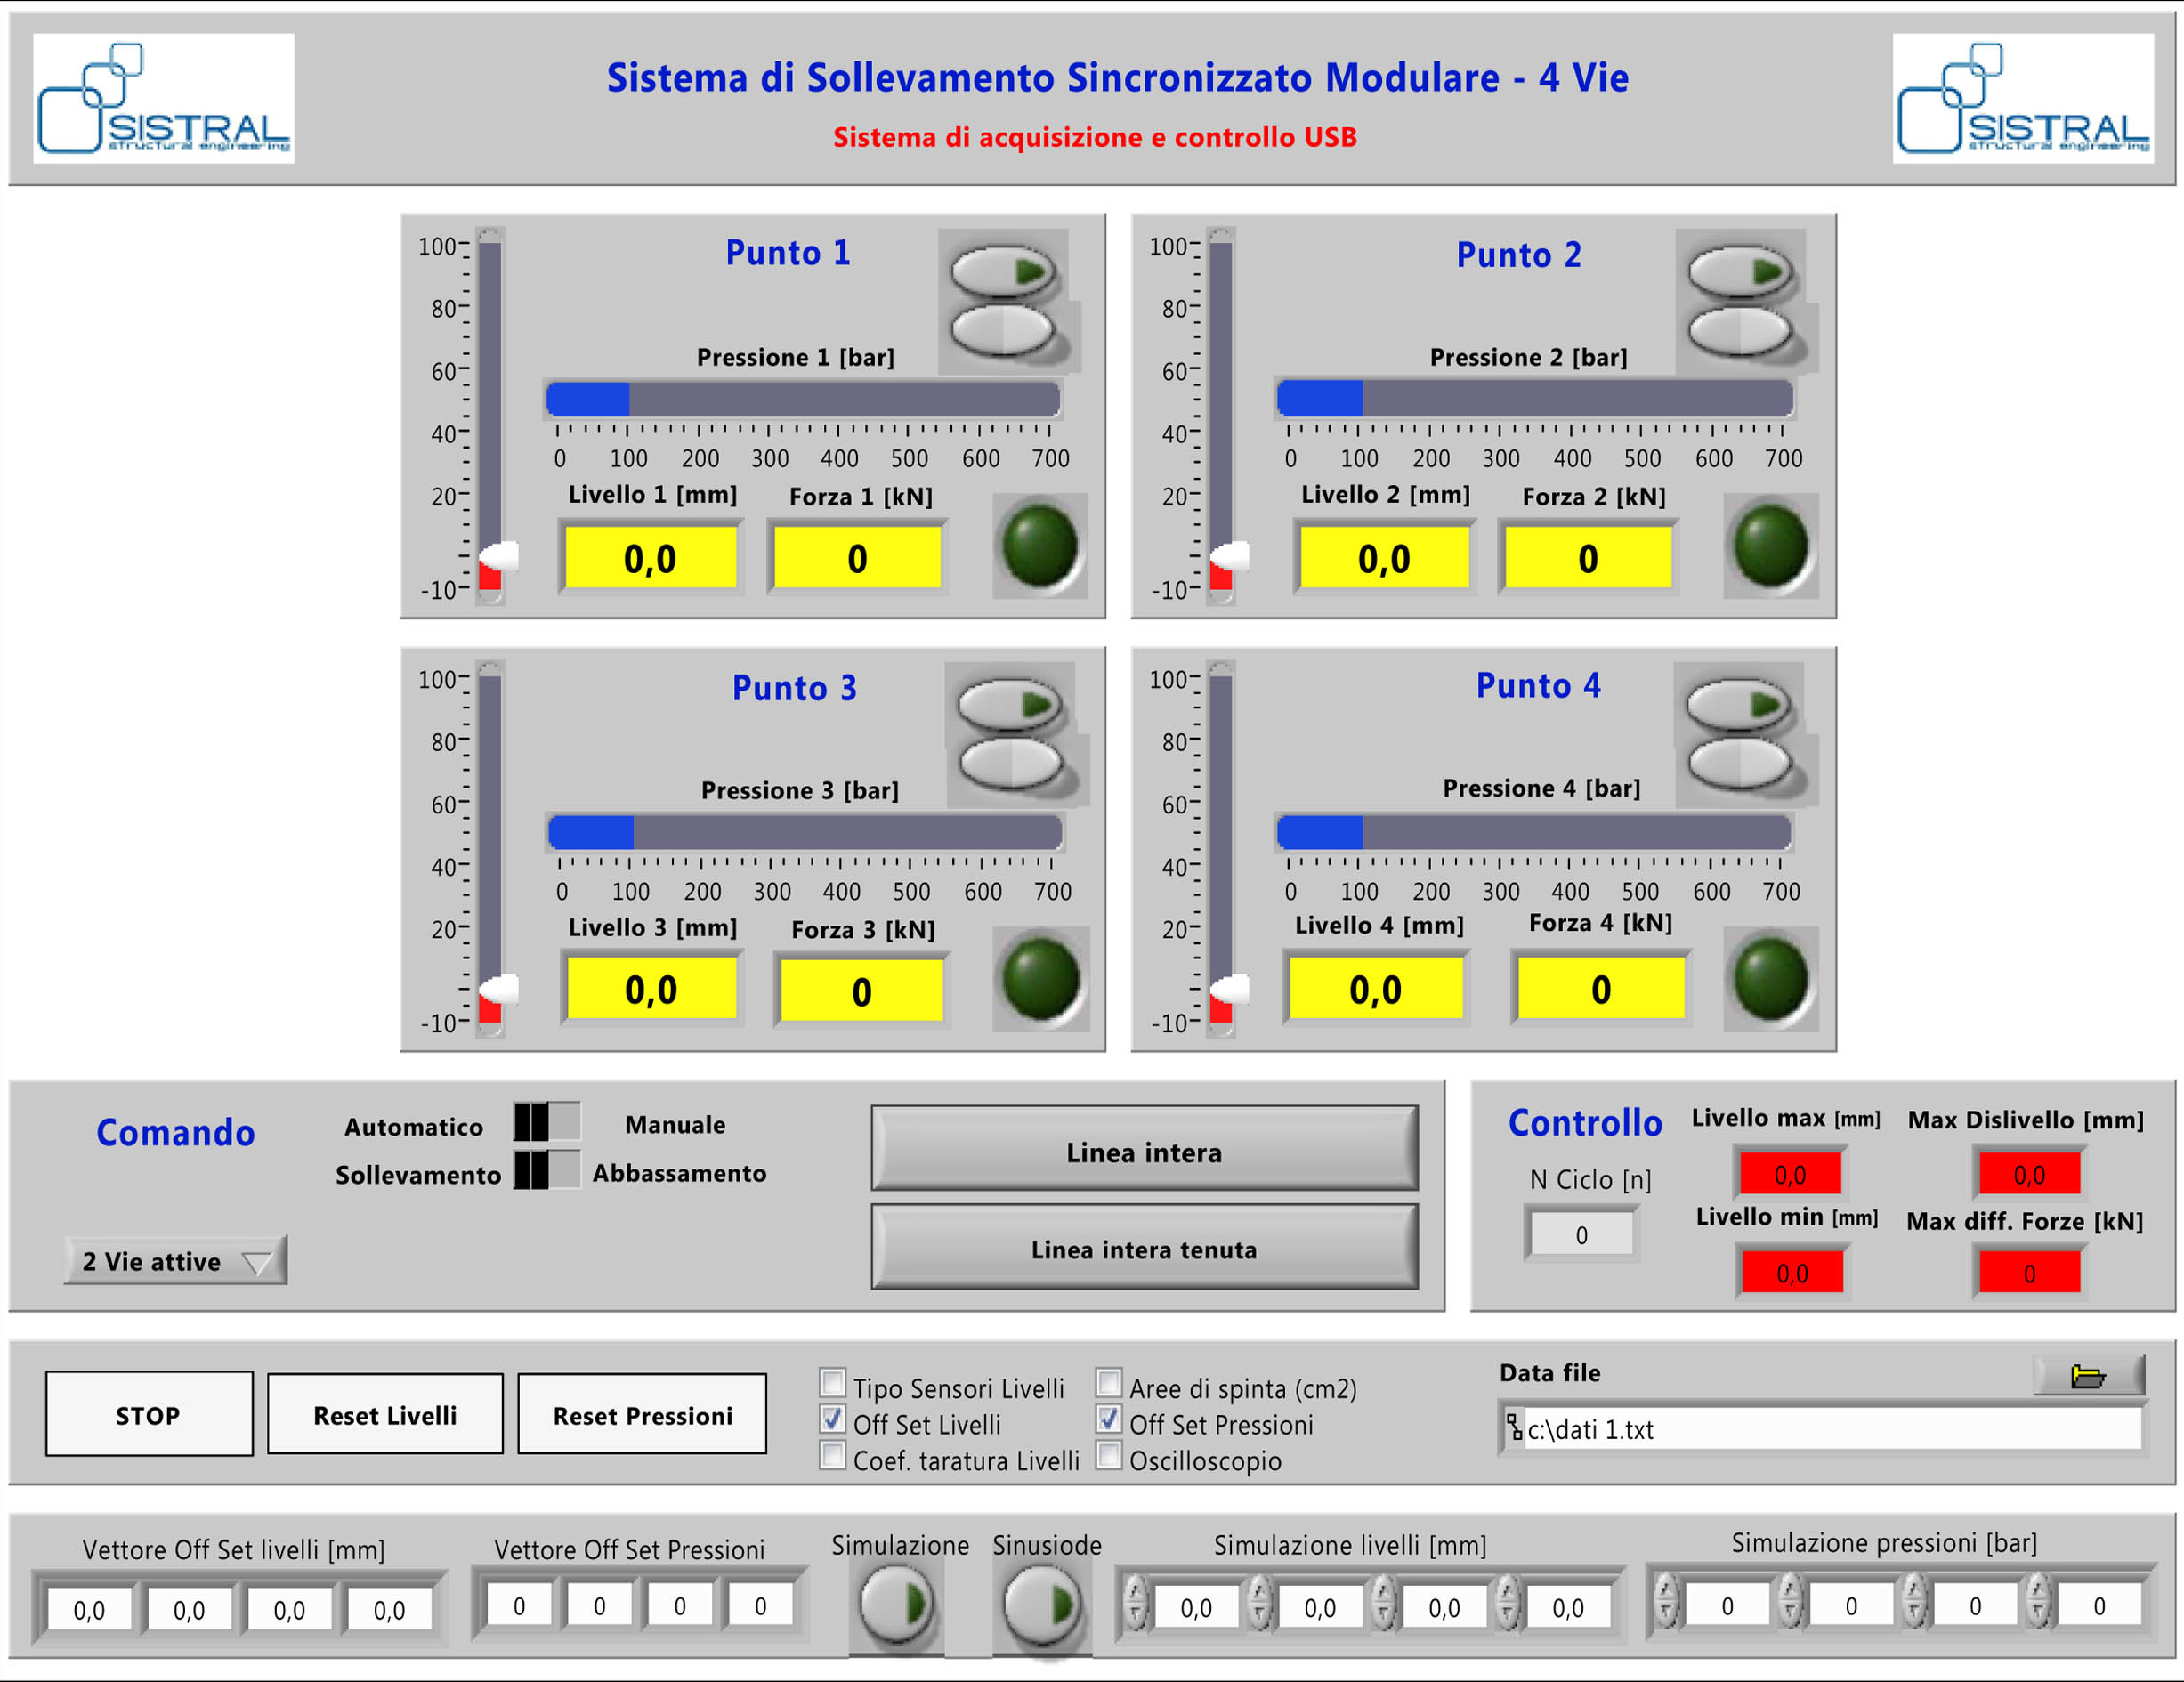Click the Livello 2 [mm] yellow display

[x=1384, y=557]
